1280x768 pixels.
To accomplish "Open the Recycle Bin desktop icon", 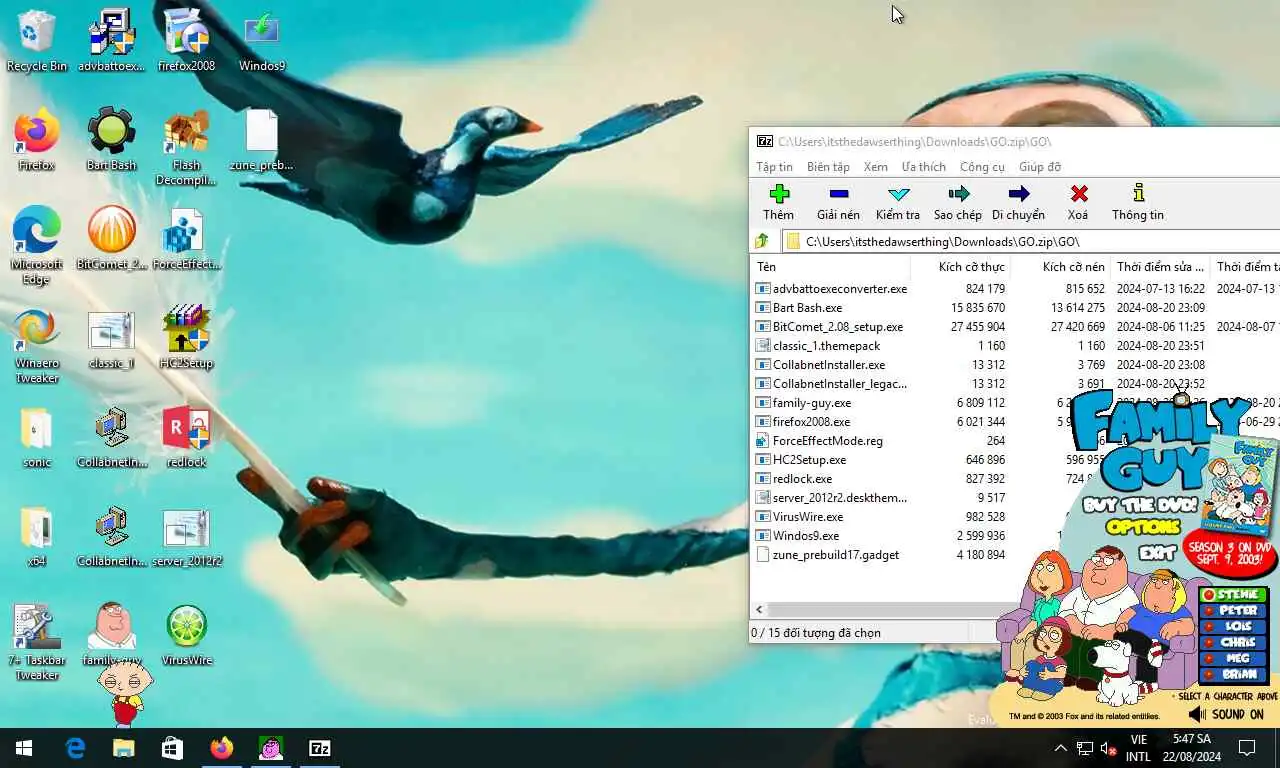I will (x=37, y=40).
